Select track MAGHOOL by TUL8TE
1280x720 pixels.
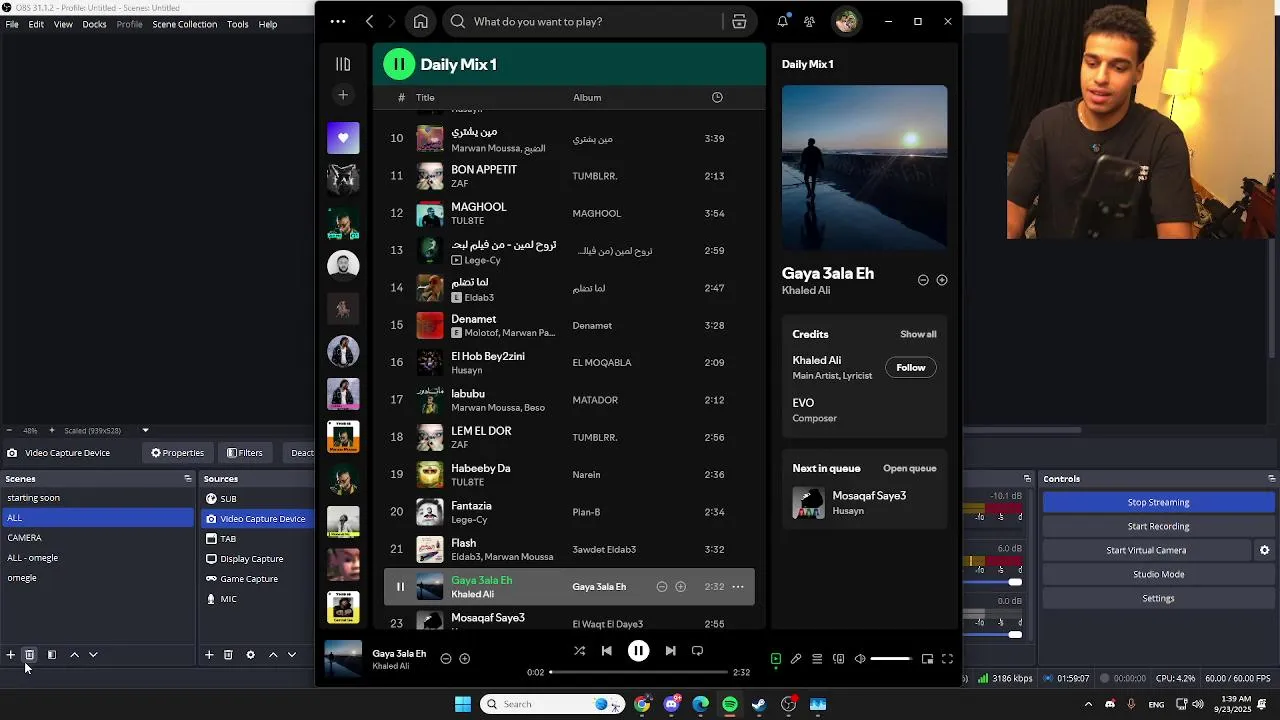[x=569, y=213]
